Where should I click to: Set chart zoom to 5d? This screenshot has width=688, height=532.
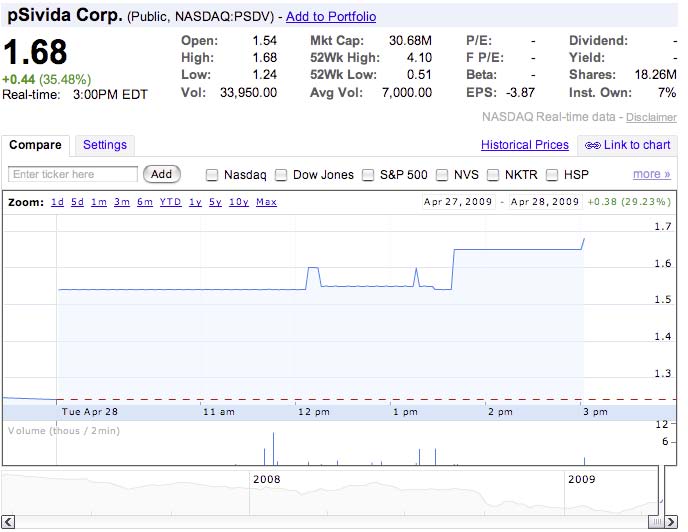tap(77, 202)
